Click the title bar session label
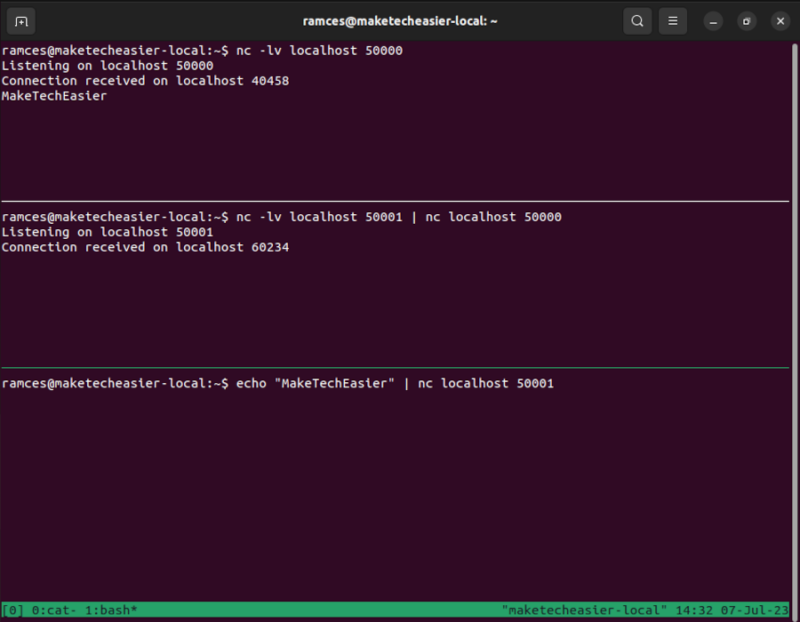 pyautogui.click(x=400, y=20)
